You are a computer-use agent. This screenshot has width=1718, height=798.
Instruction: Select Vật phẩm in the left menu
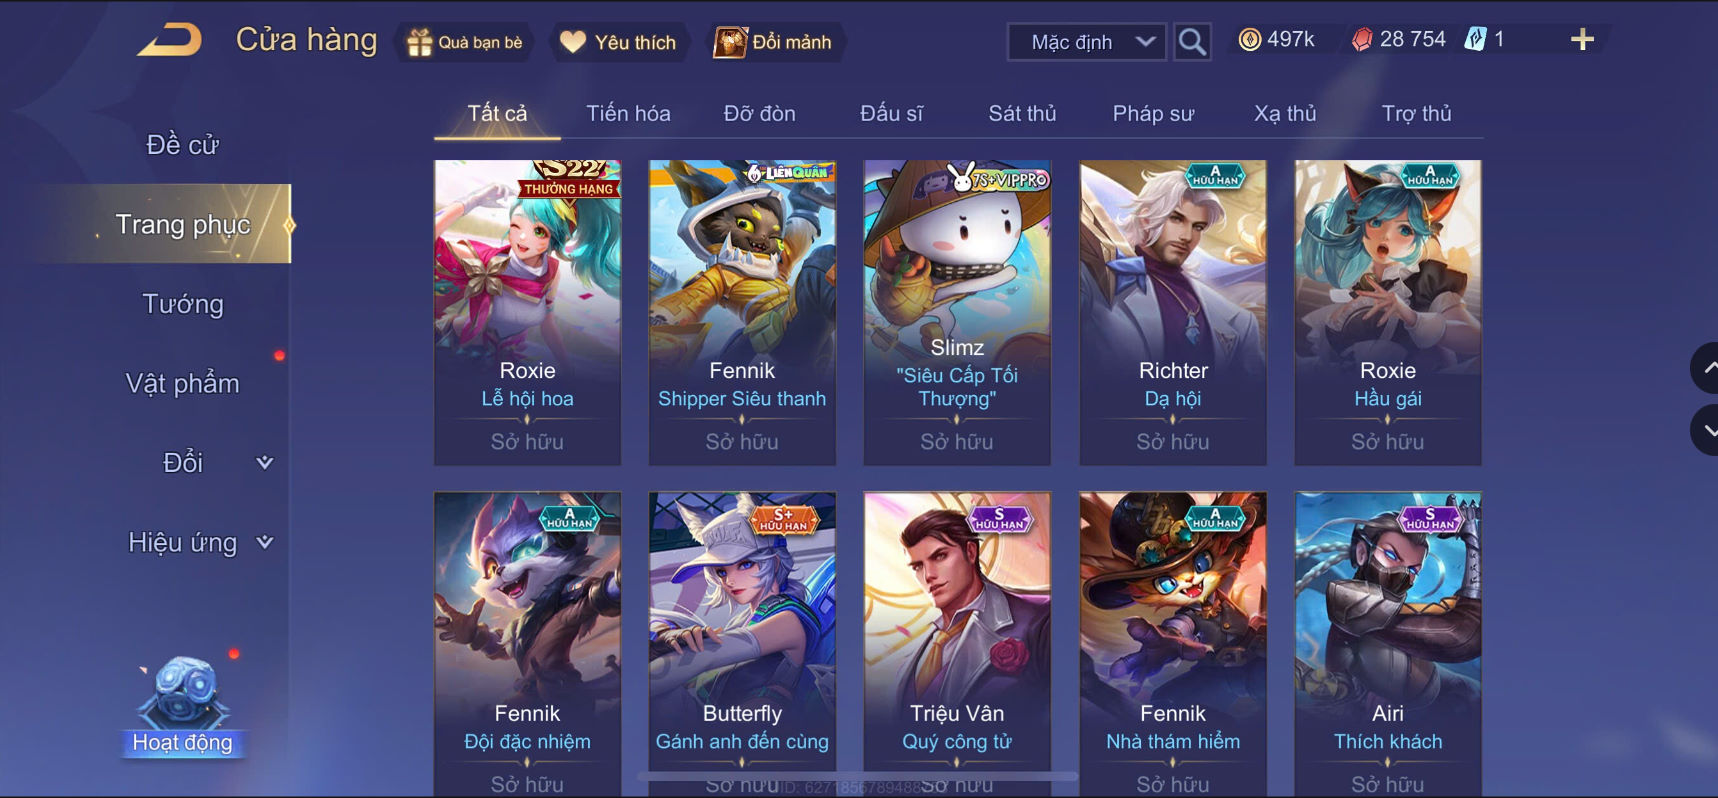coord(183,383)
